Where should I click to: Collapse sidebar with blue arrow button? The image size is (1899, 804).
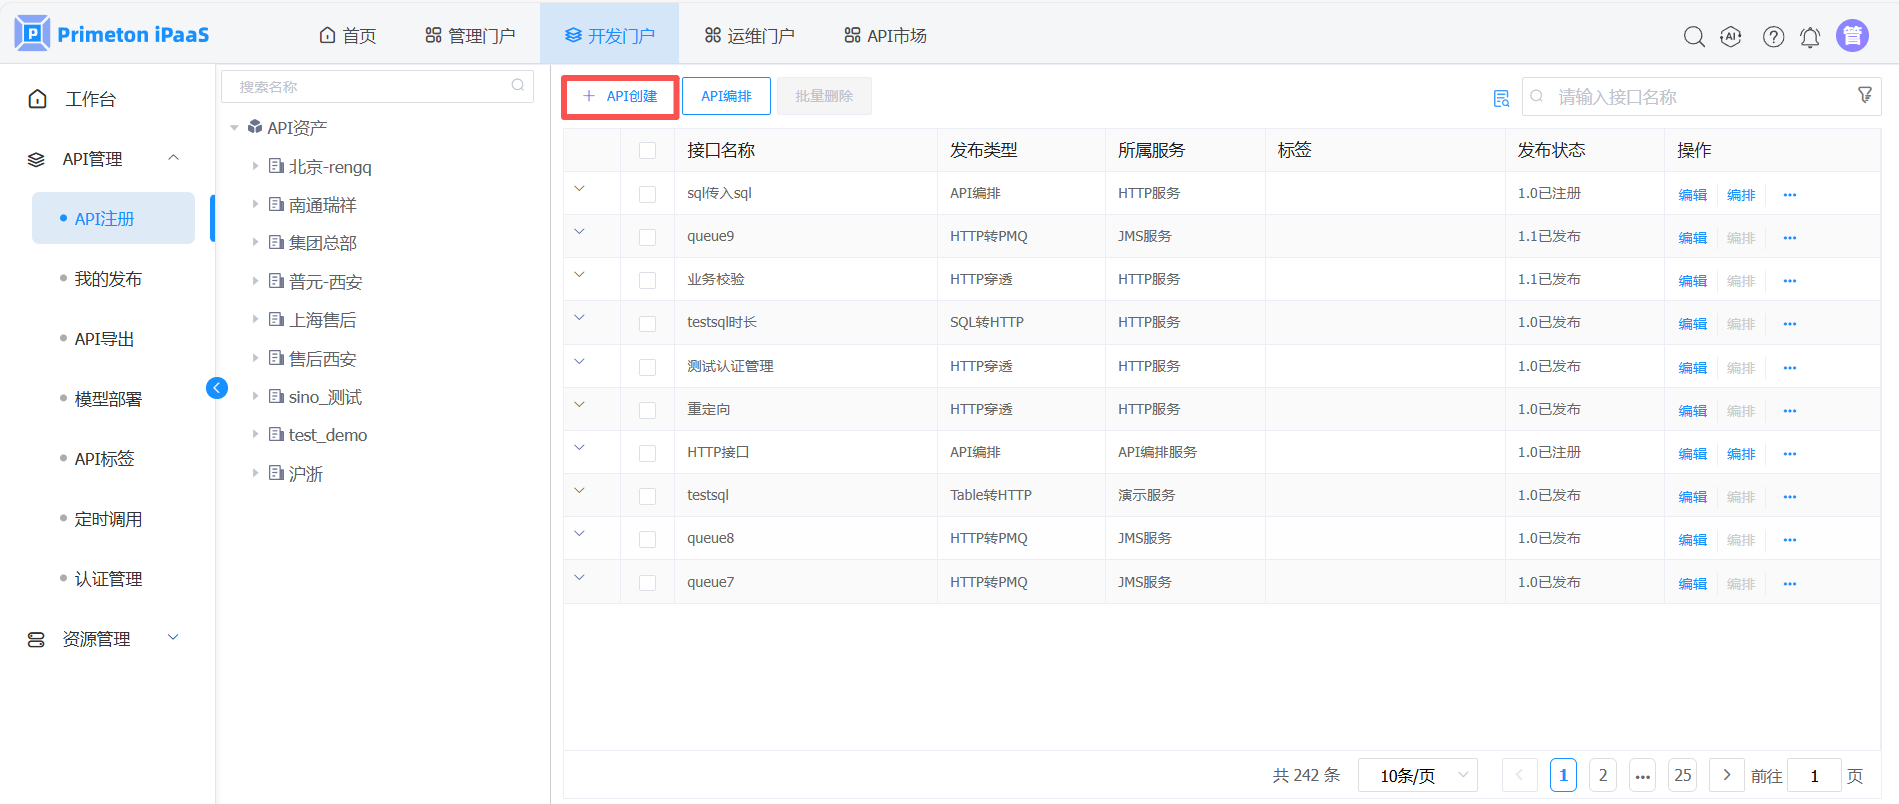217,388
